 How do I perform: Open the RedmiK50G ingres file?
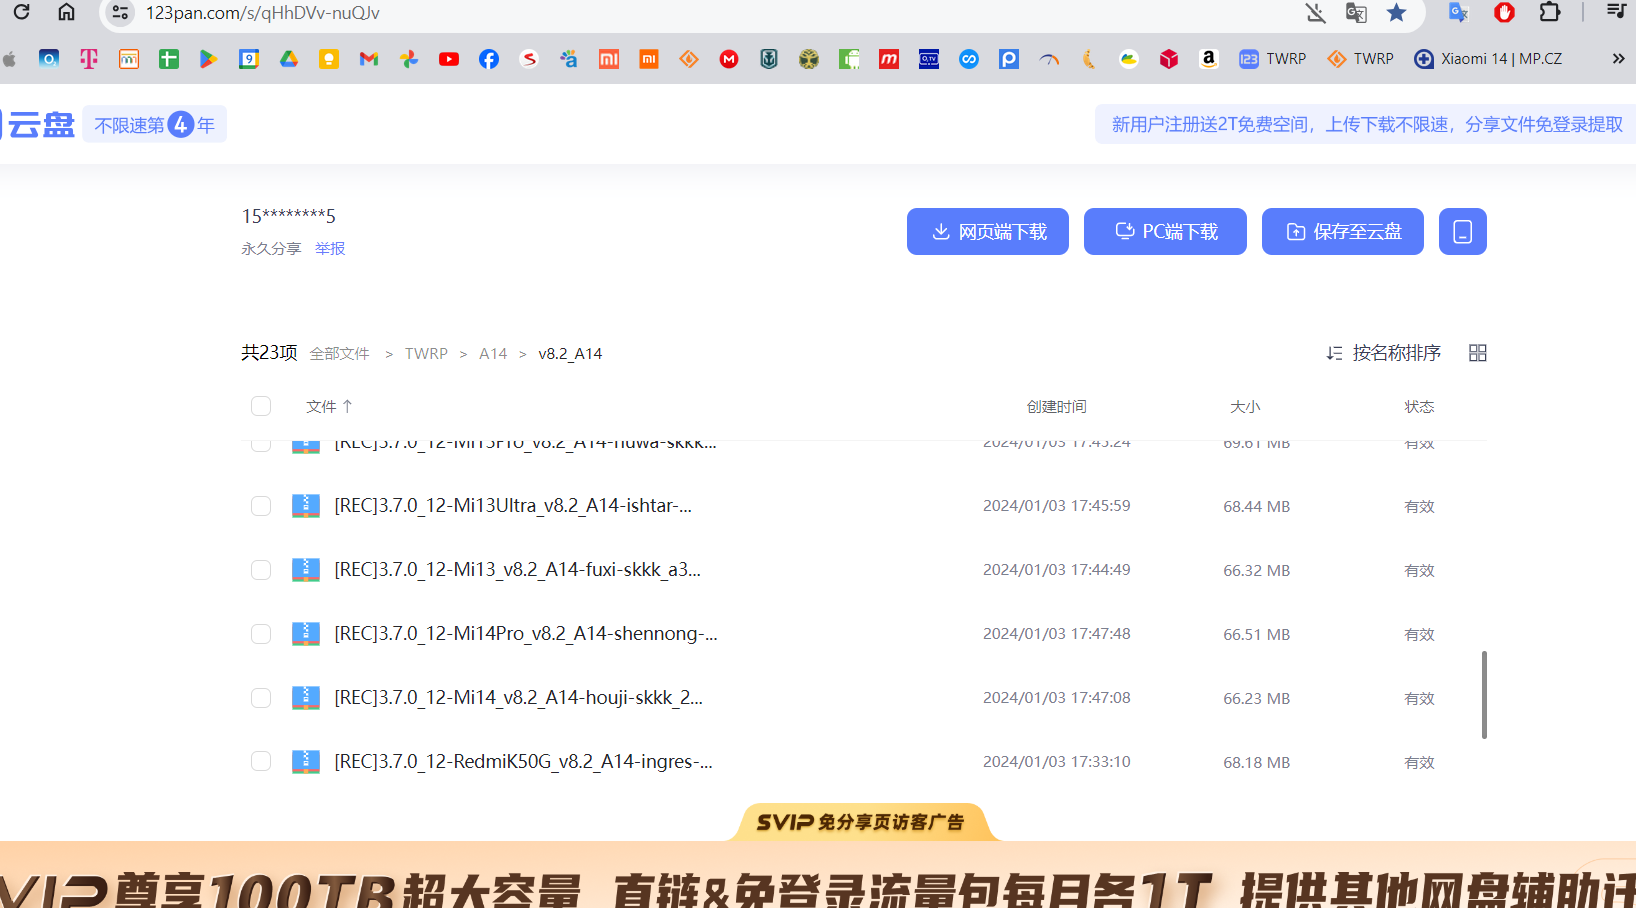point(523,762)
